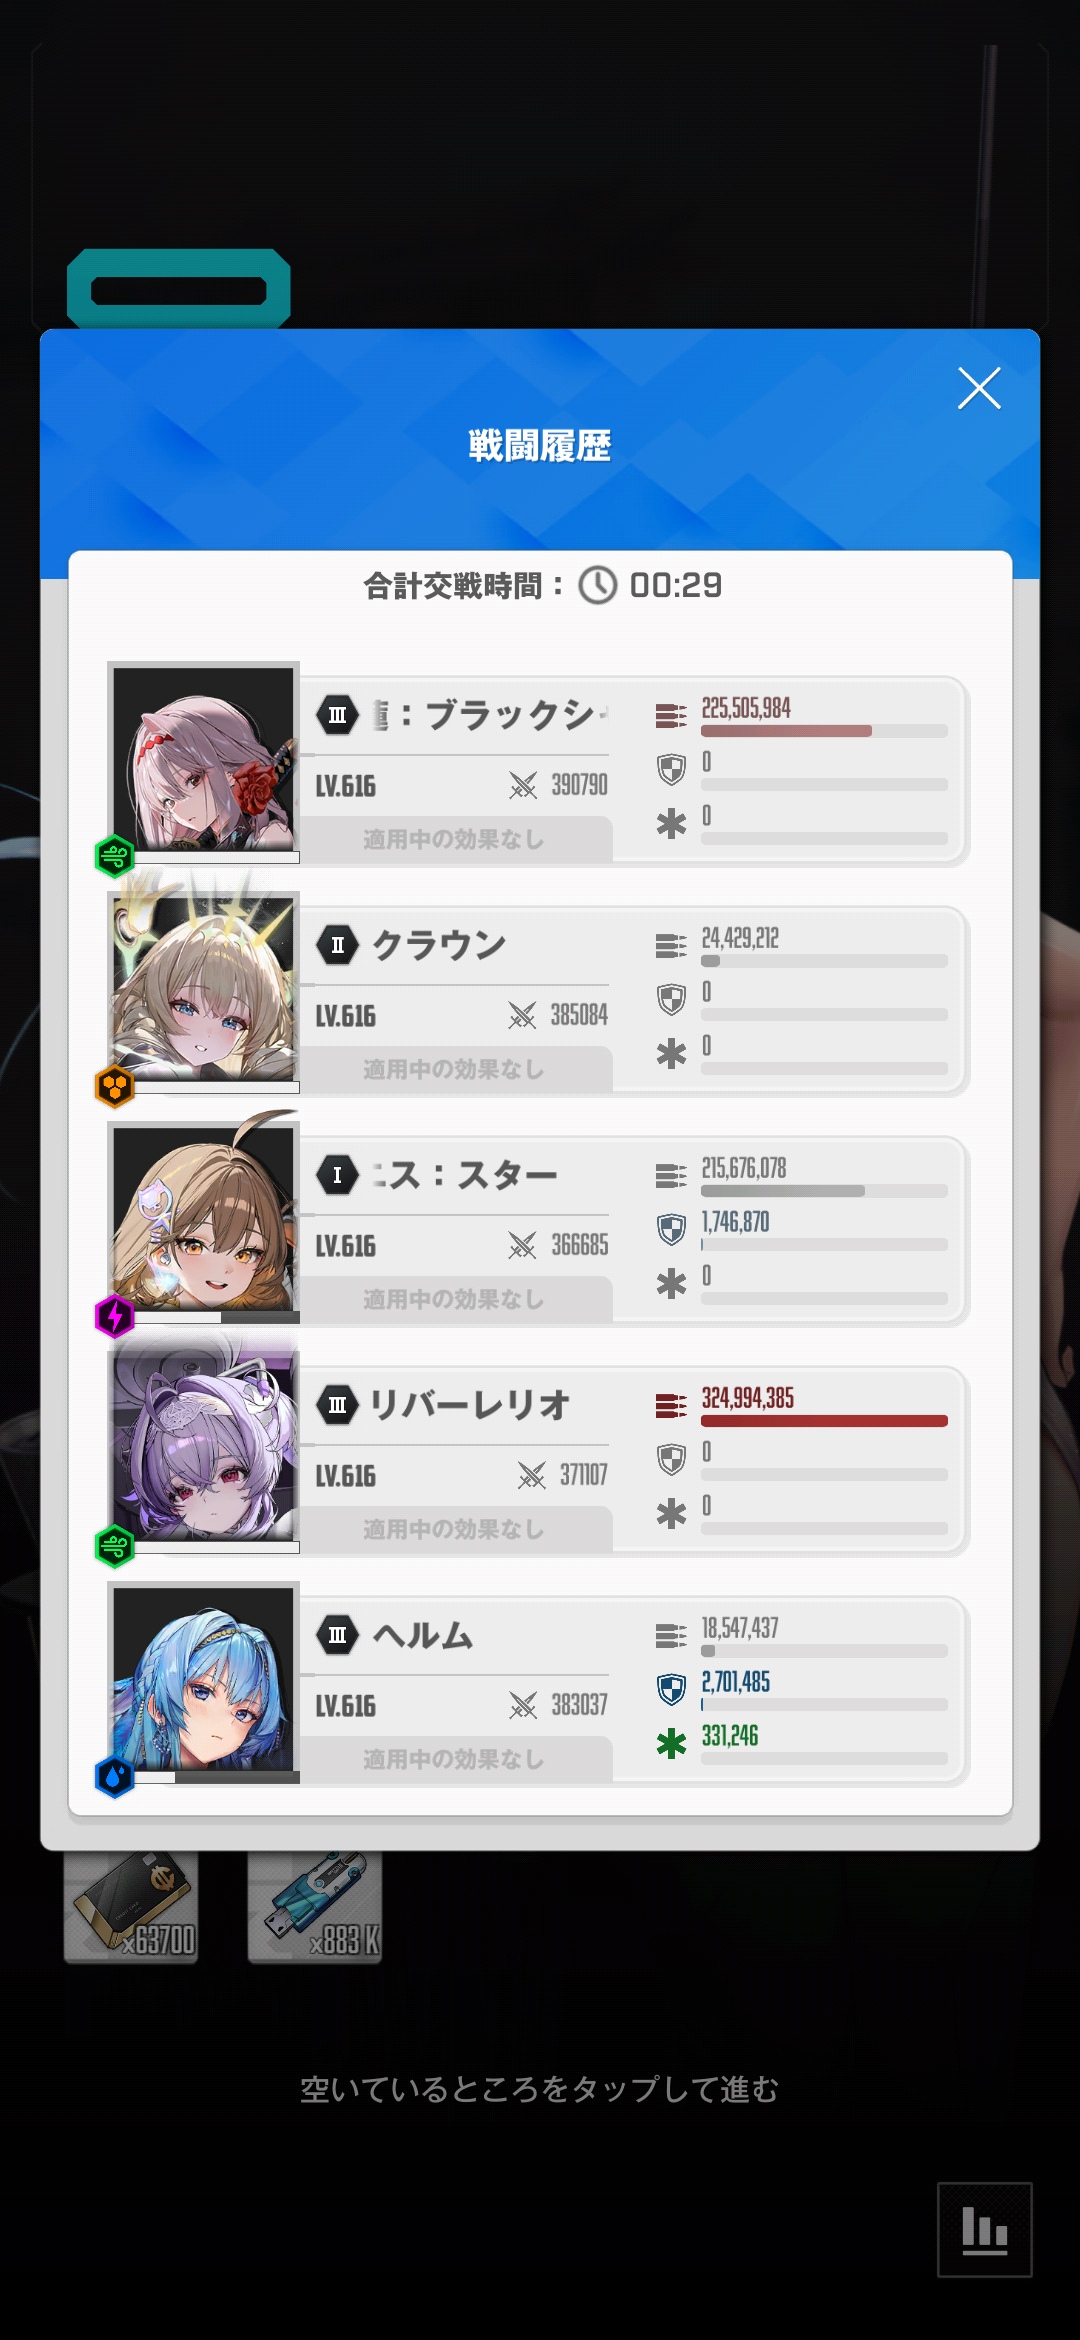Close the 戦闘履歴 battle history popup
The height and width of the screenshot is (2340, 1080).
pyautogui.click(x=979, y=388)
